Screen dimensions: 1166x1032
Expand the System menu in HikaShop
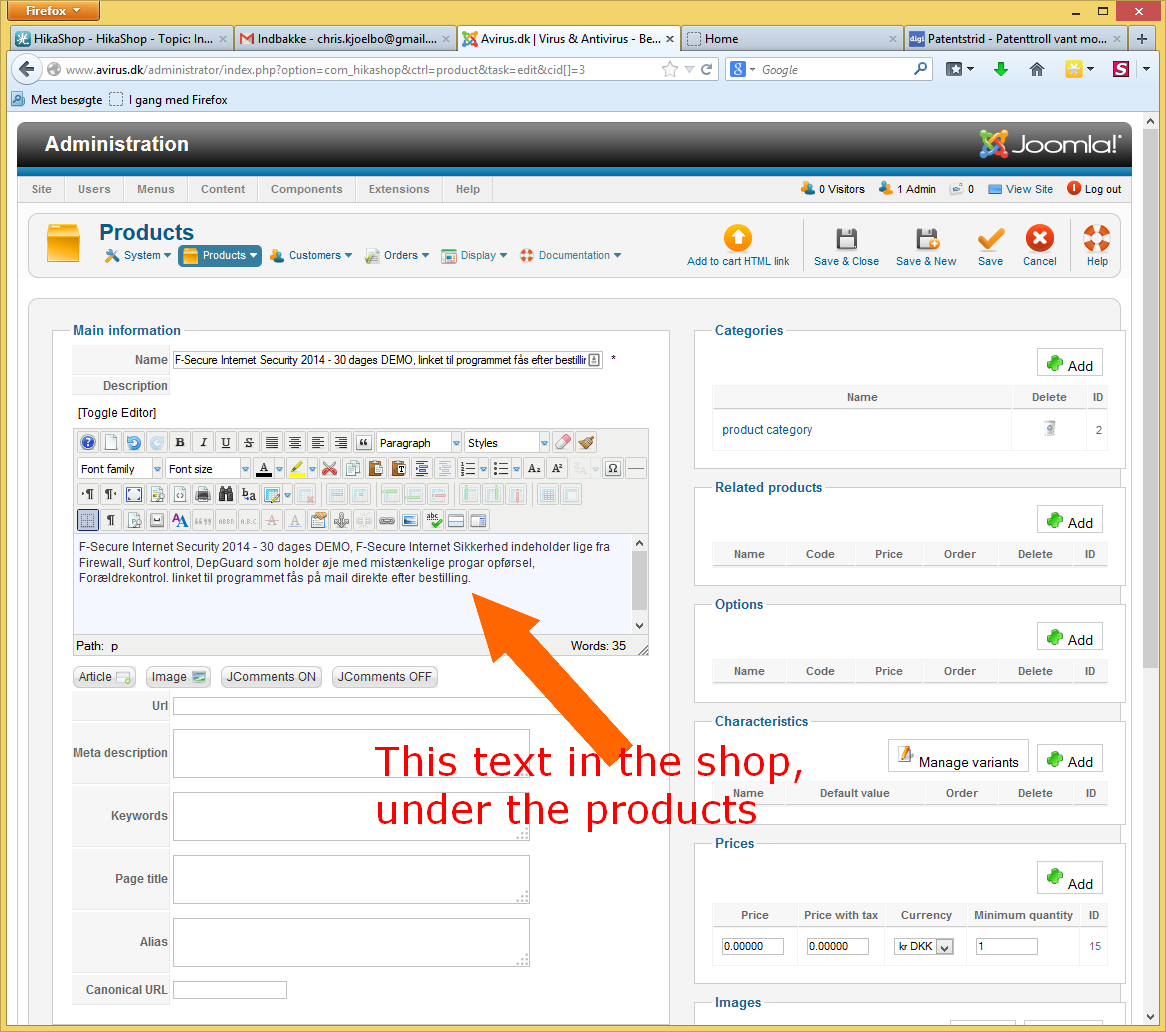(139, 256)
